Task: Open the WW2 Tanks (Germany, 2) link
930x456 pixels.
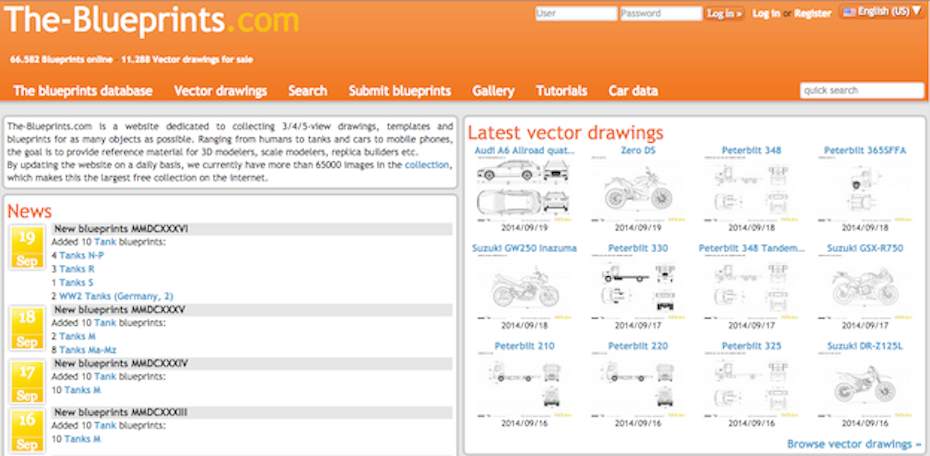Action: pos(116,296)
